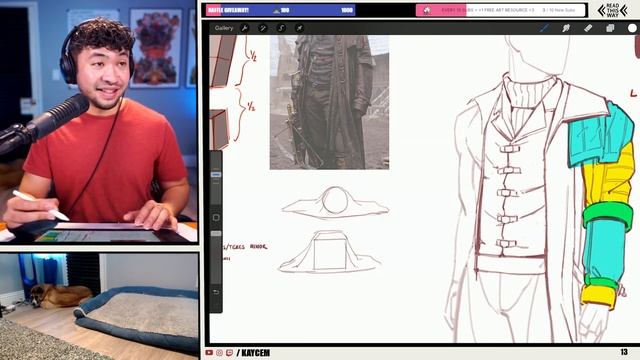Select the Eraser tool
The width and height of the screenshot is (640, 360).
coord(588,28)
